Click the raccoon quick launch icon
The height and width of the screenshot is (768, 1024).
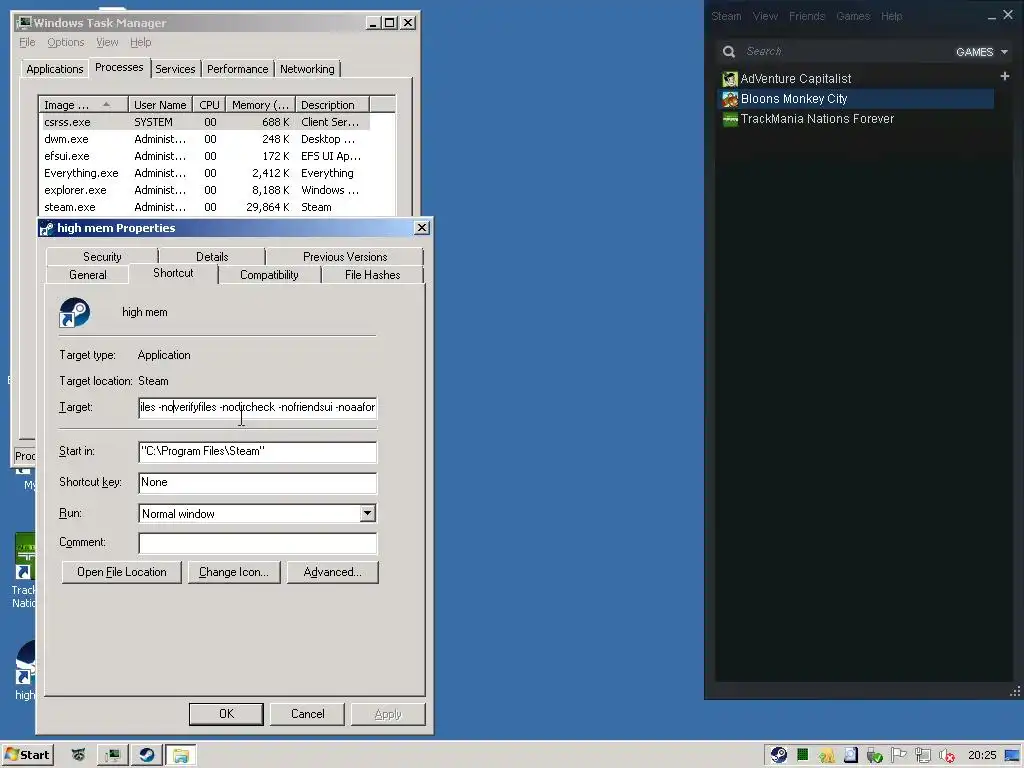pyautogui.click(x=78, y=755)
